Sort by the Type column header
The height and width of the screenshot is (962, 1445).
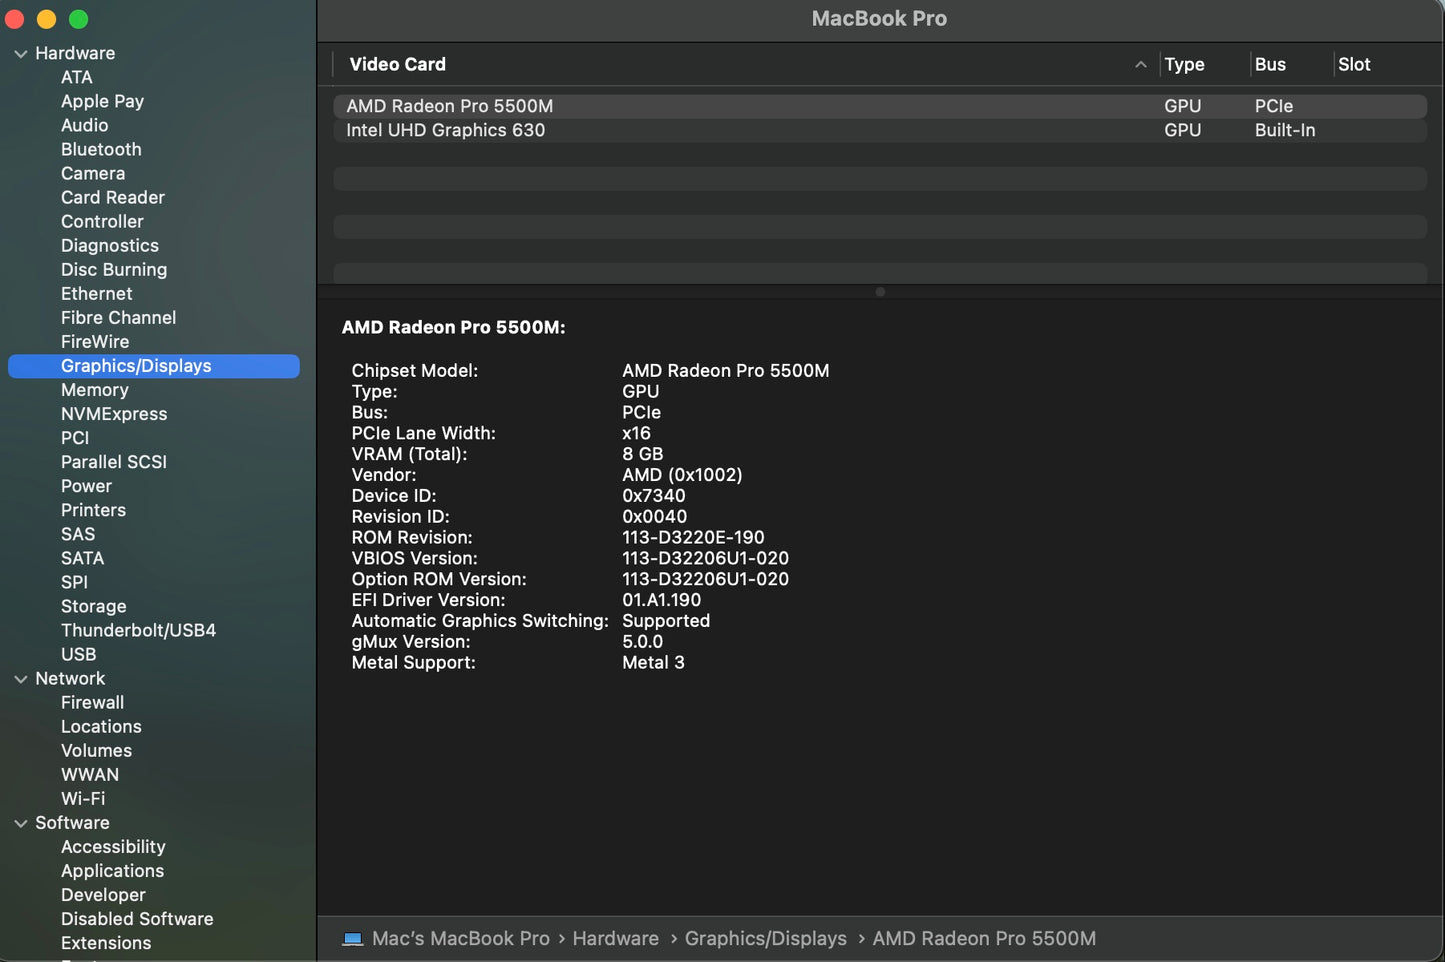click(x=1184, y=65)
